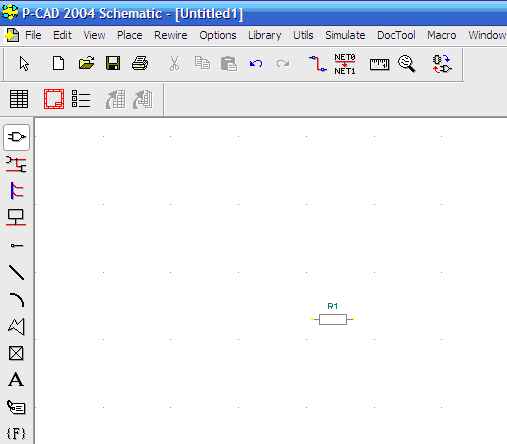Select the Place Attribute tag tool
Viewport: 507px width, 444px height.
click(16, 407)
